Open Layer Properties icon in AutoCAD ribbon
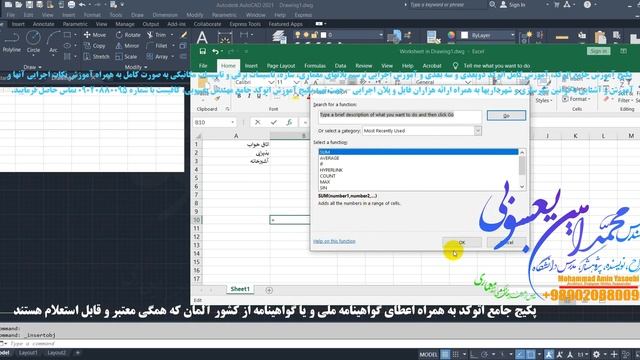 [x=280, y=37]
